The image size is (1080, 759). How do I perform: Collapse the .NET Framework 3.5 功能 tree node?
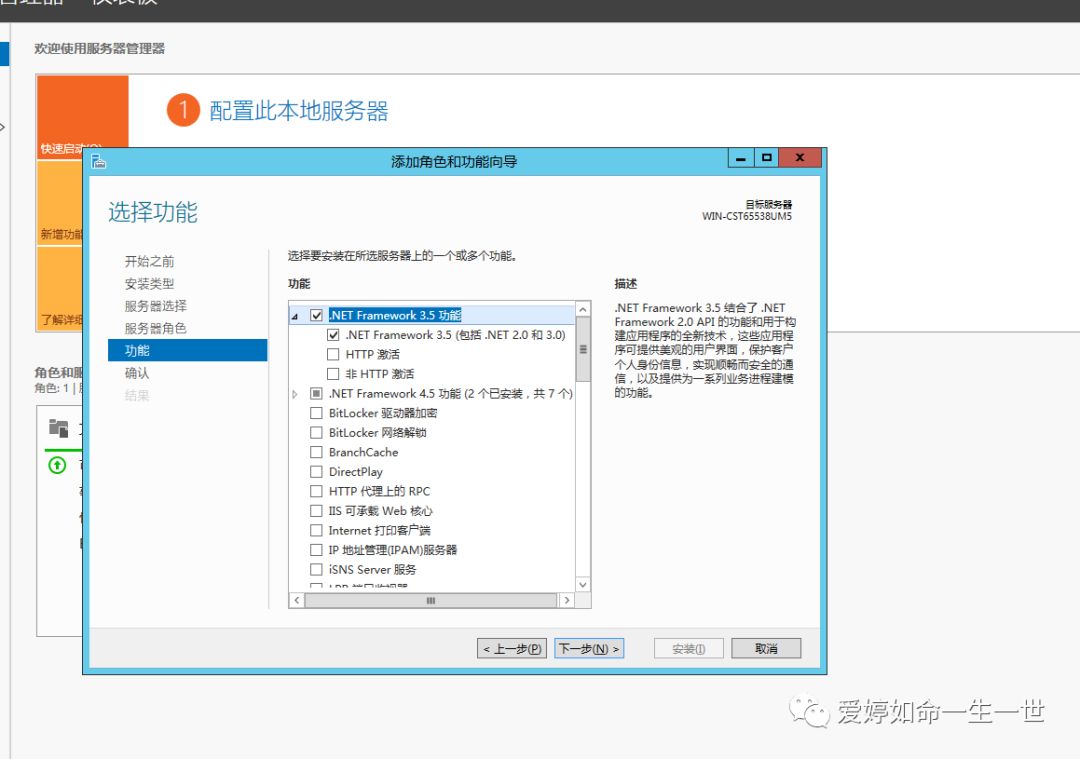295,316
